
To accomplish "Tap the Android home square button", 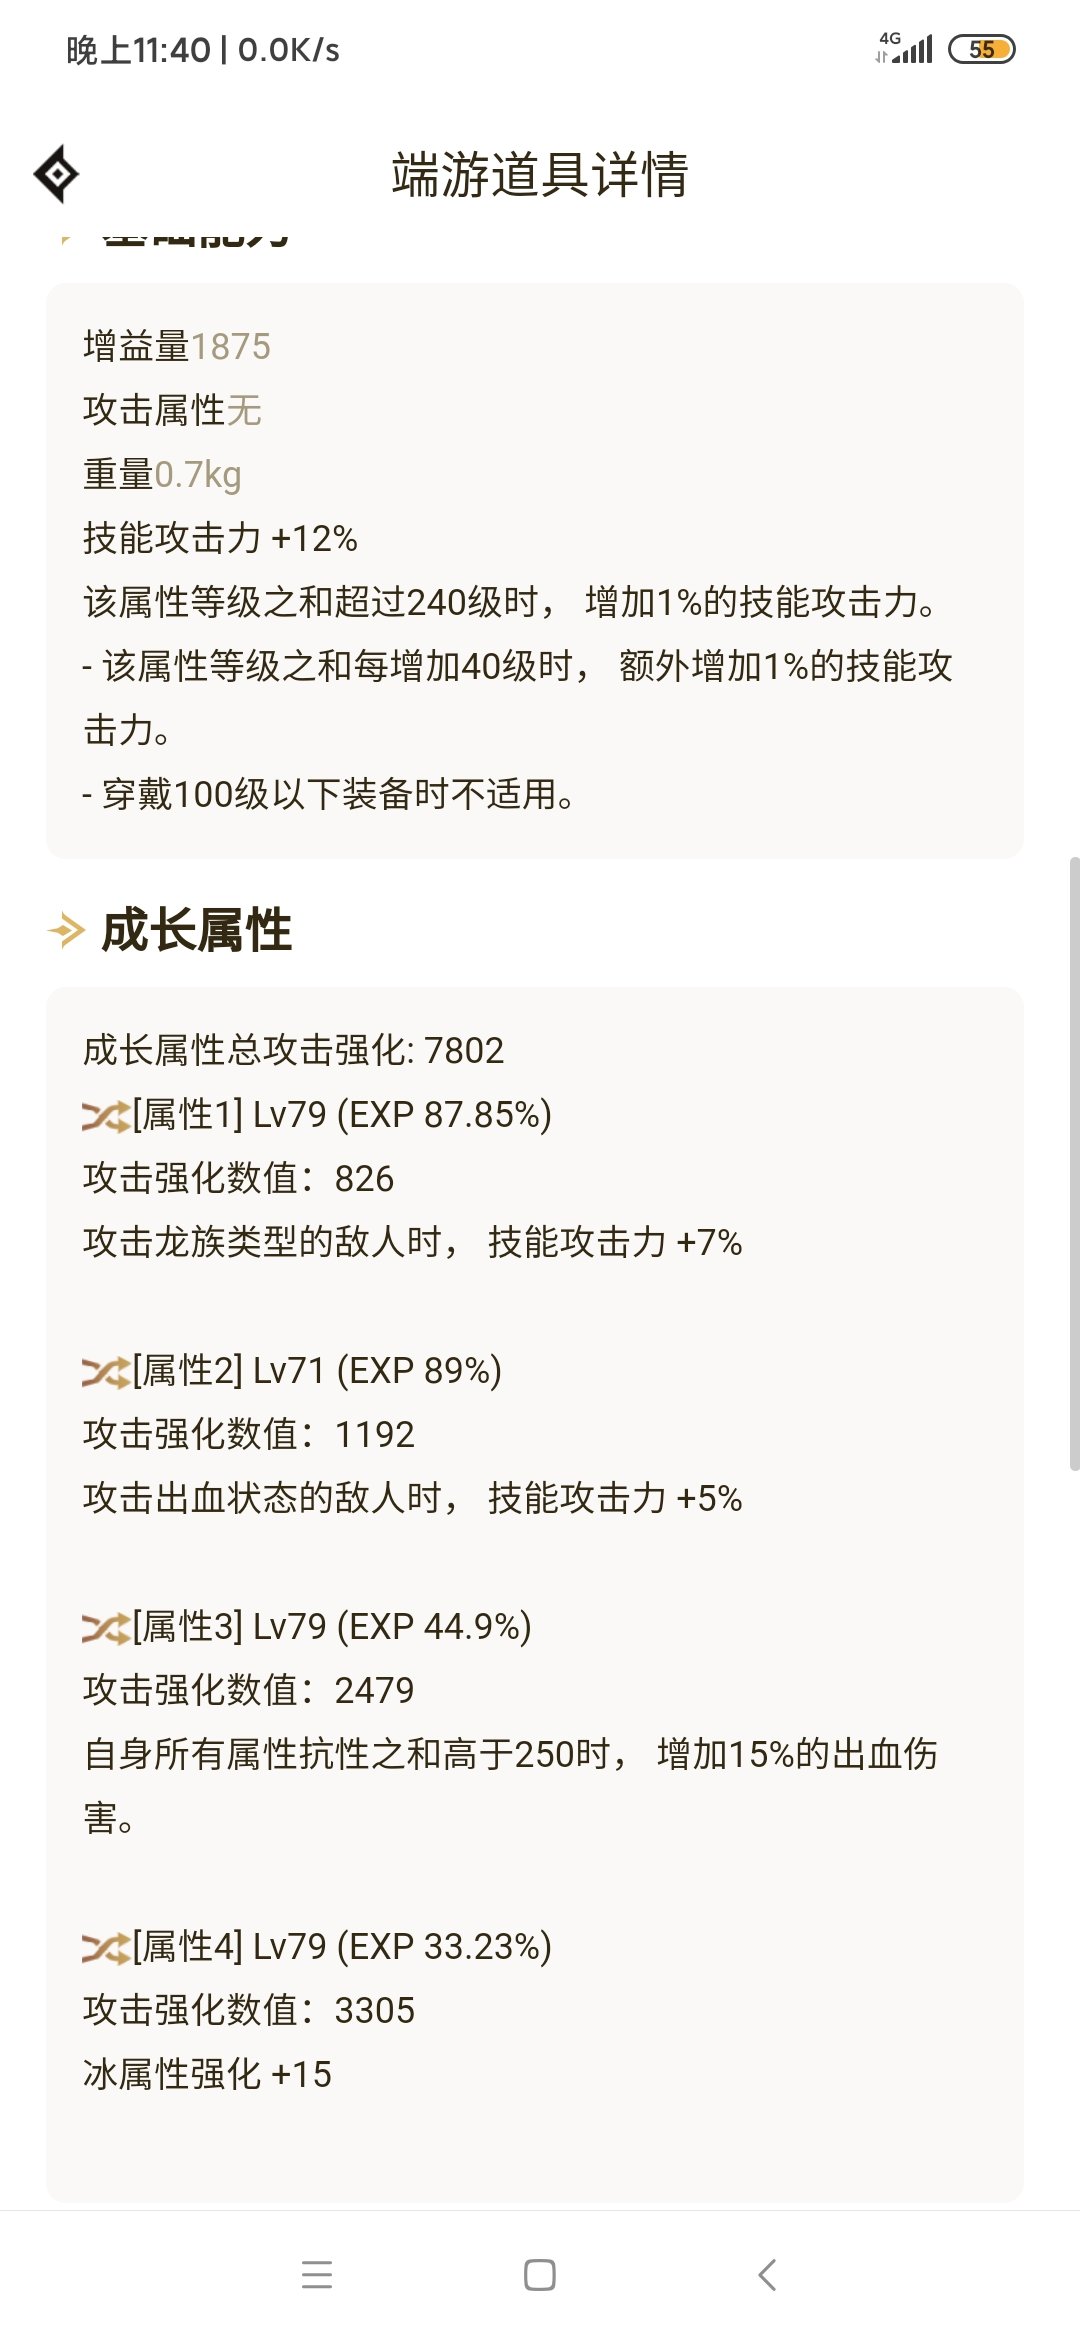I will pyautogui.click(x=540, y=2274).
